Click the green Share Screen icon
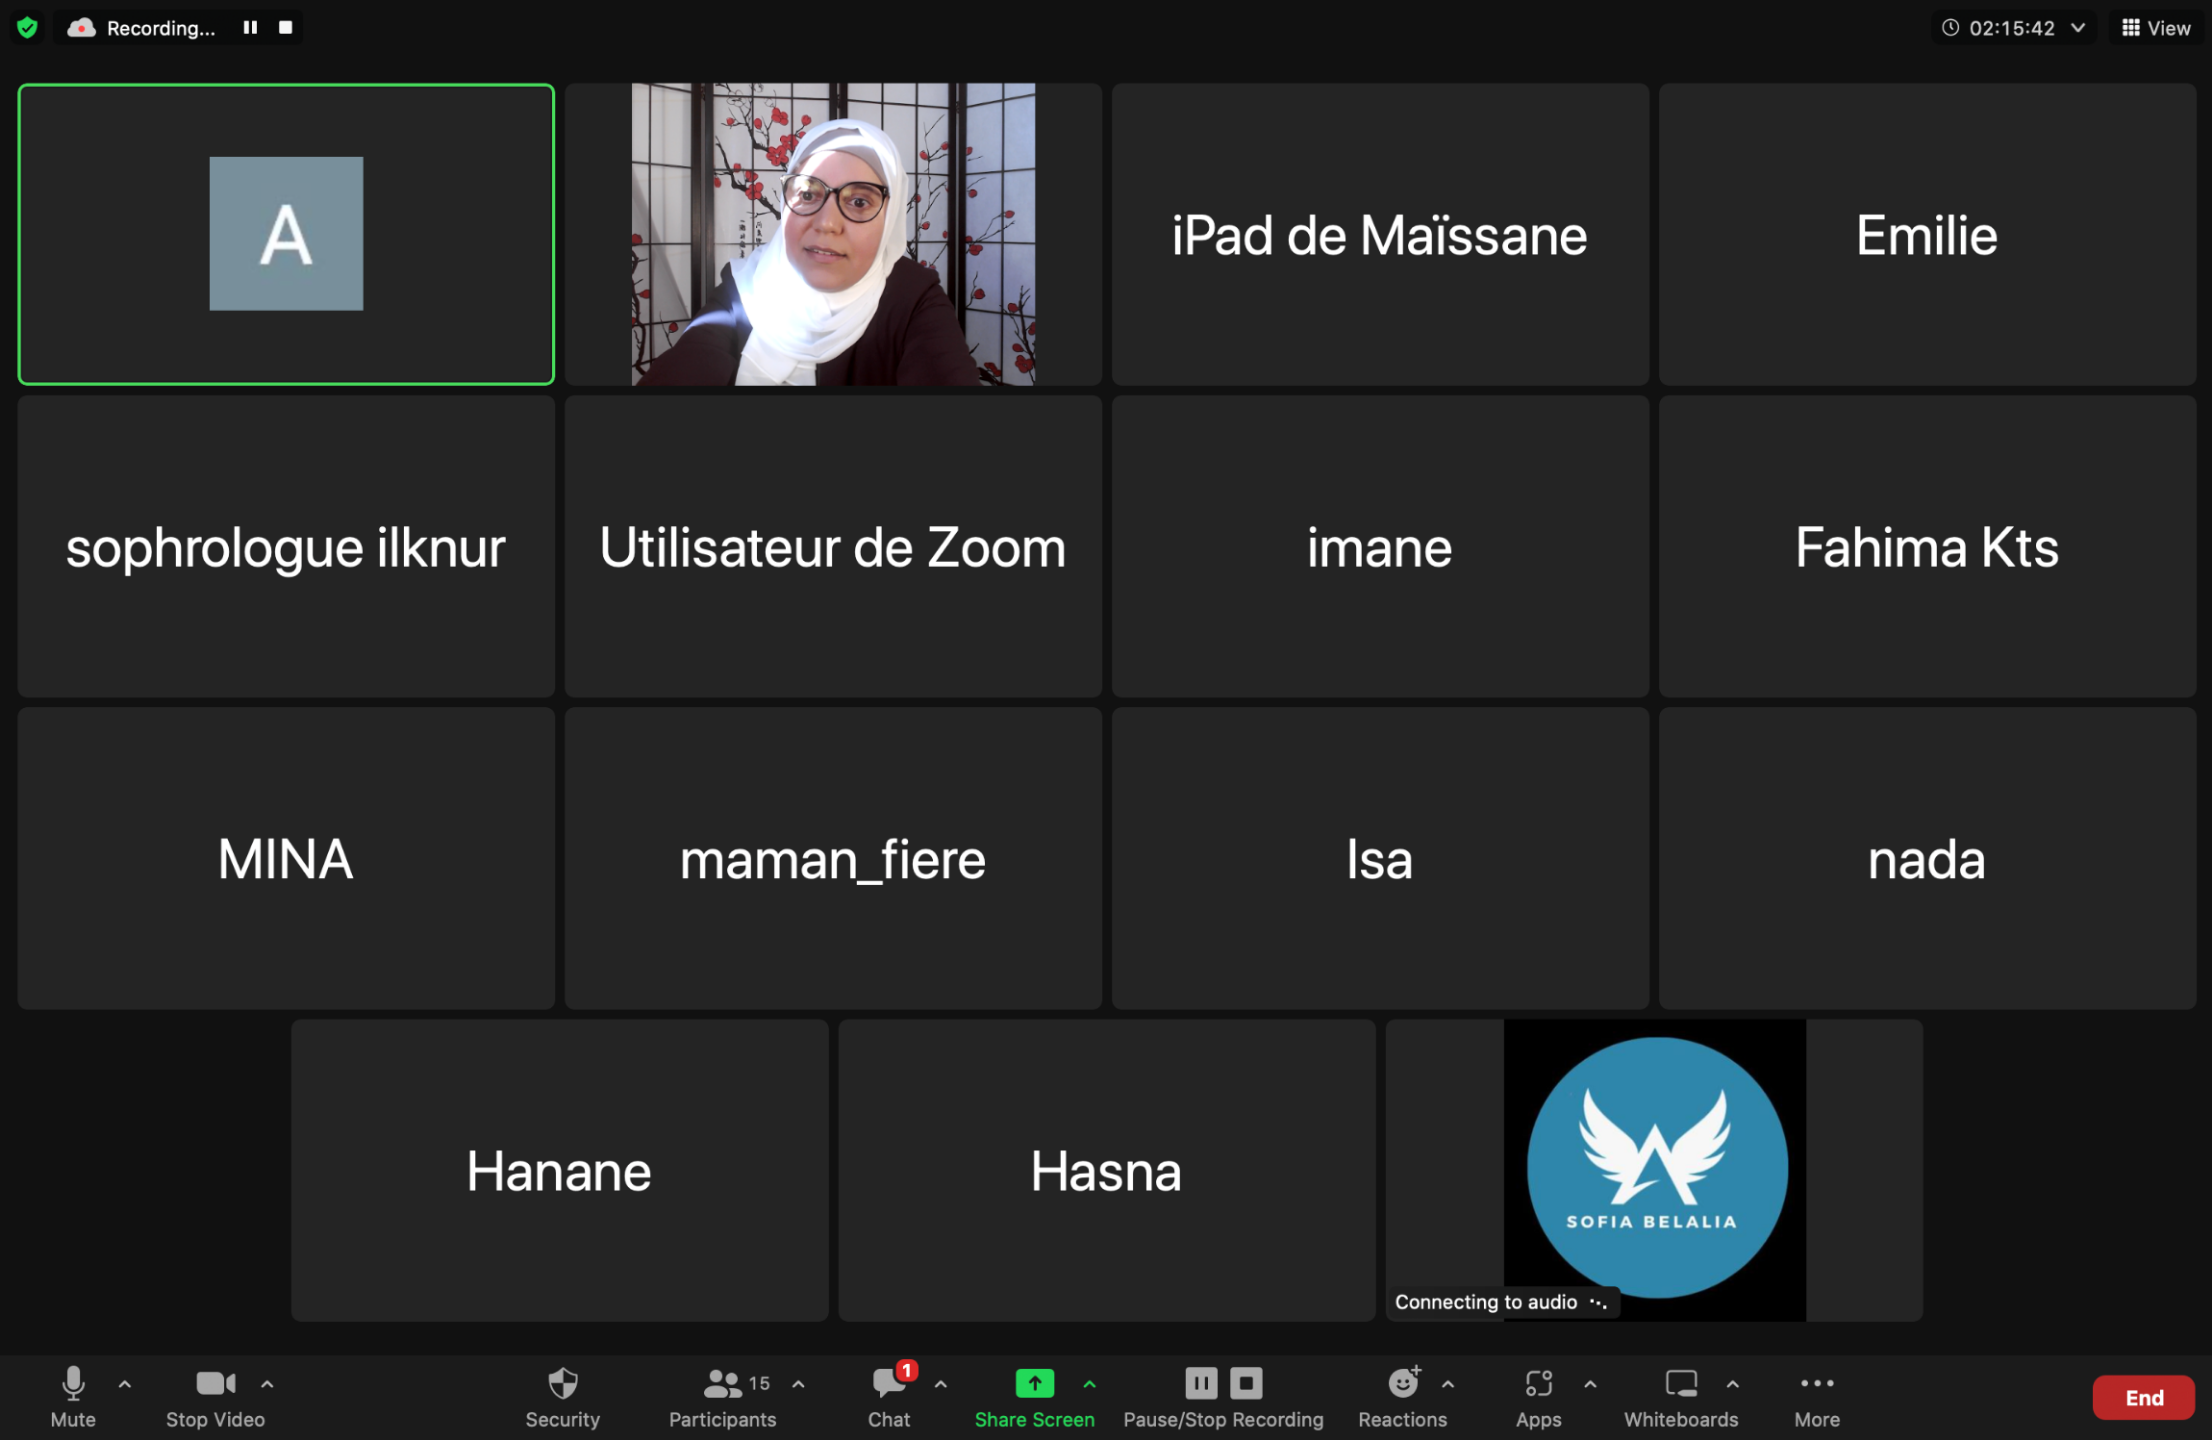 1034,1383
